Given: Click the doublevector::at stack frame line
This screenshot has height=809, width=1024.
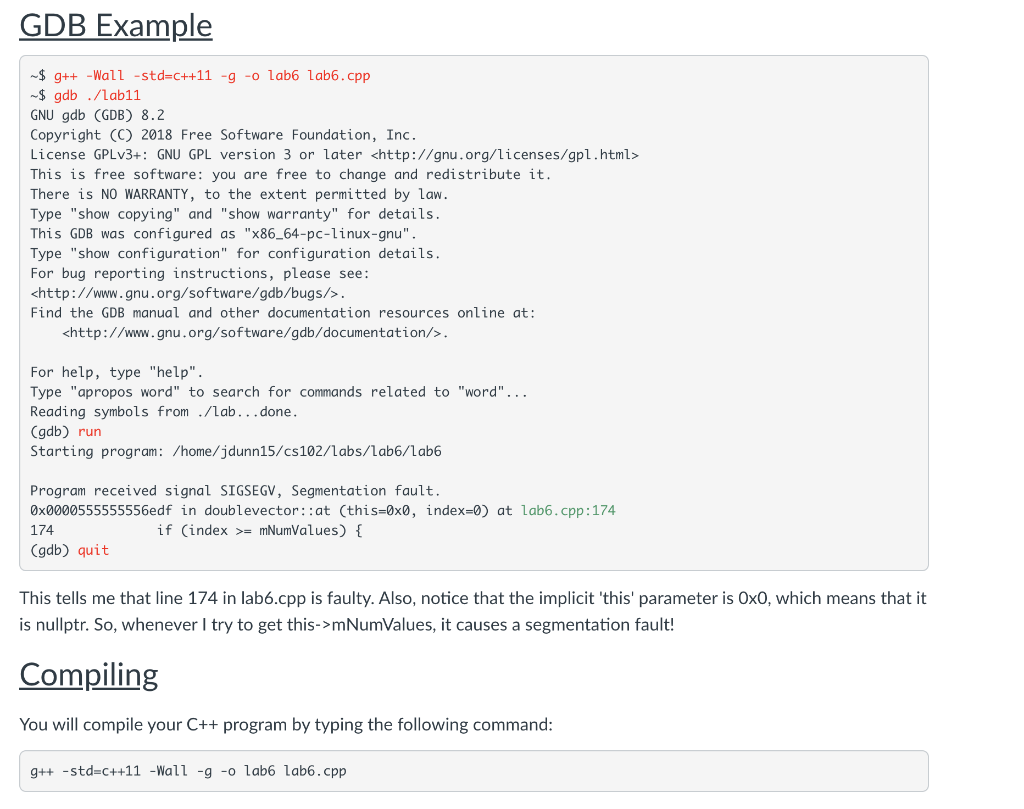Looking at the screenshot, I should (x=323, y=511).
